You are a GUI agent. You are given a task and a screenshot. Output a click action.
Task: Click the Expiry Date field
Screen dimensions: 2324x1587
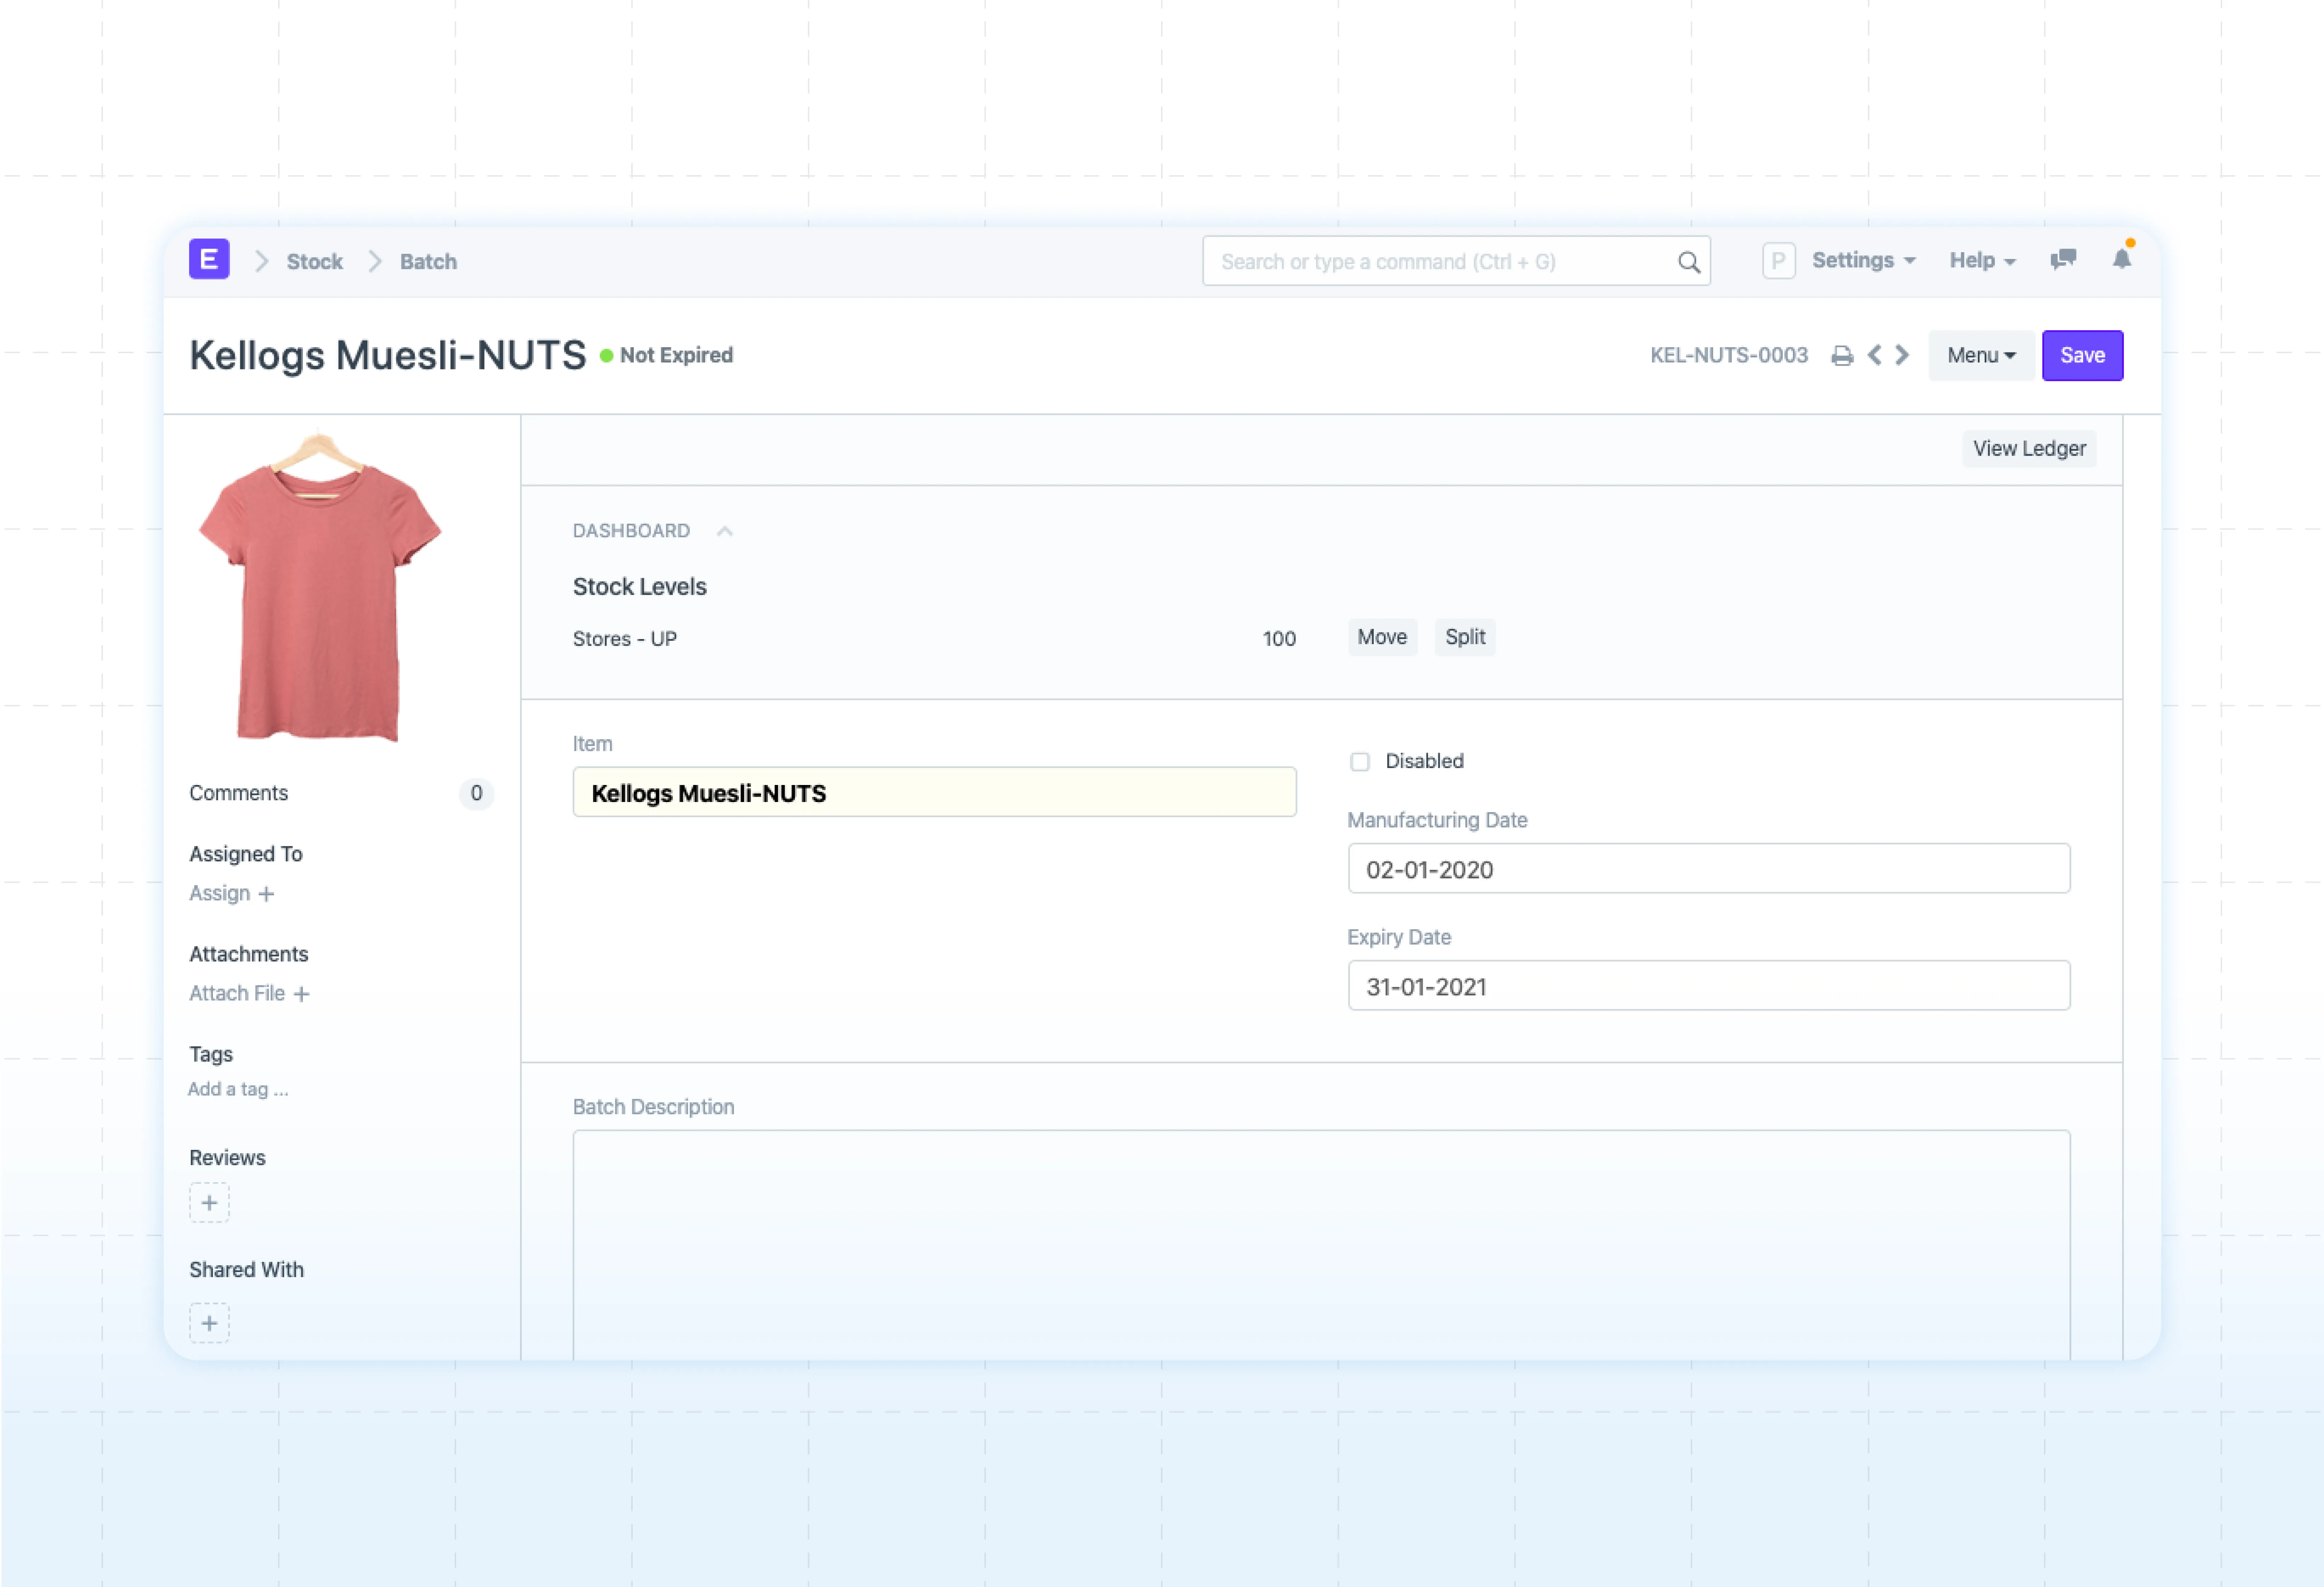tap(1708, 986)
